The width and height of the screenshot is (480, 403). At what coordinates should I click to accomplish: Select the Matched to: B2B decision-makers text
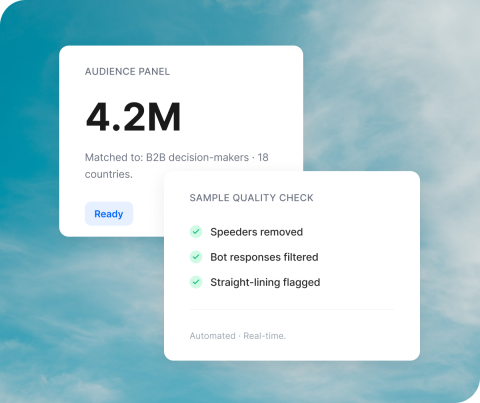pos(167,157)
